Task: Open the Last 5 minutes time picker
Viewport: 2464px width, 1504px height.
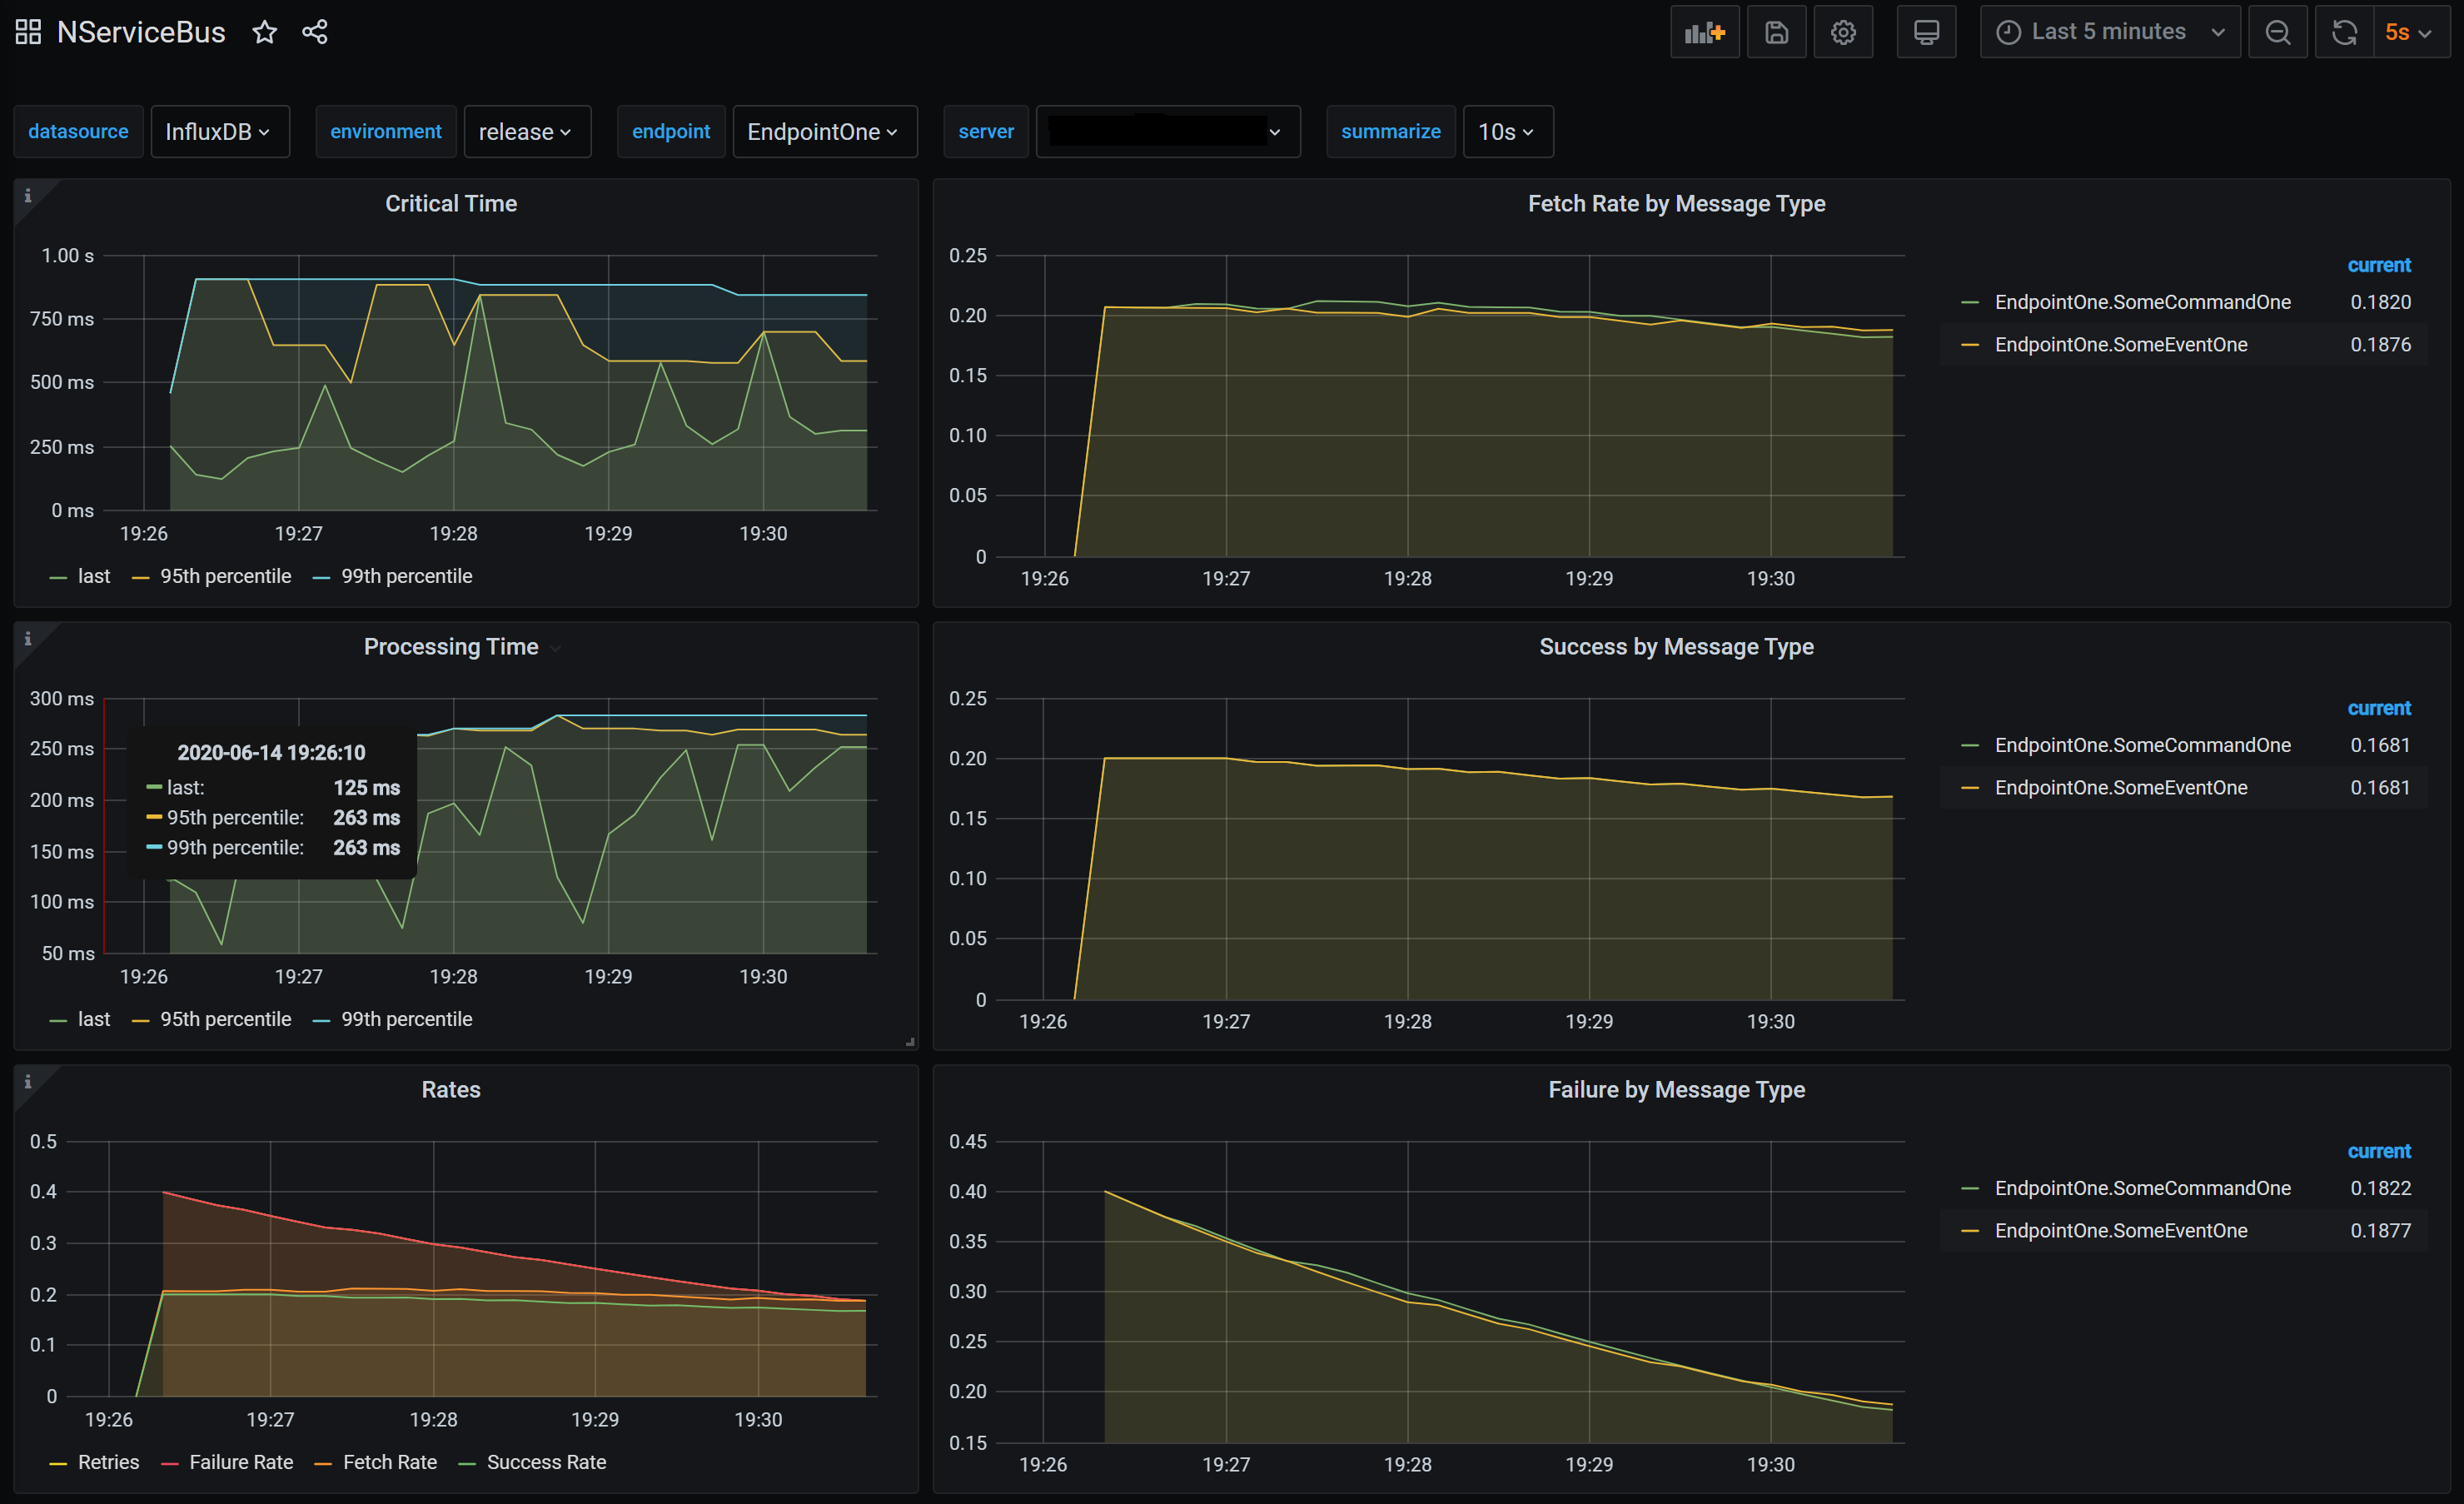Action: (x=2109, y=32)
